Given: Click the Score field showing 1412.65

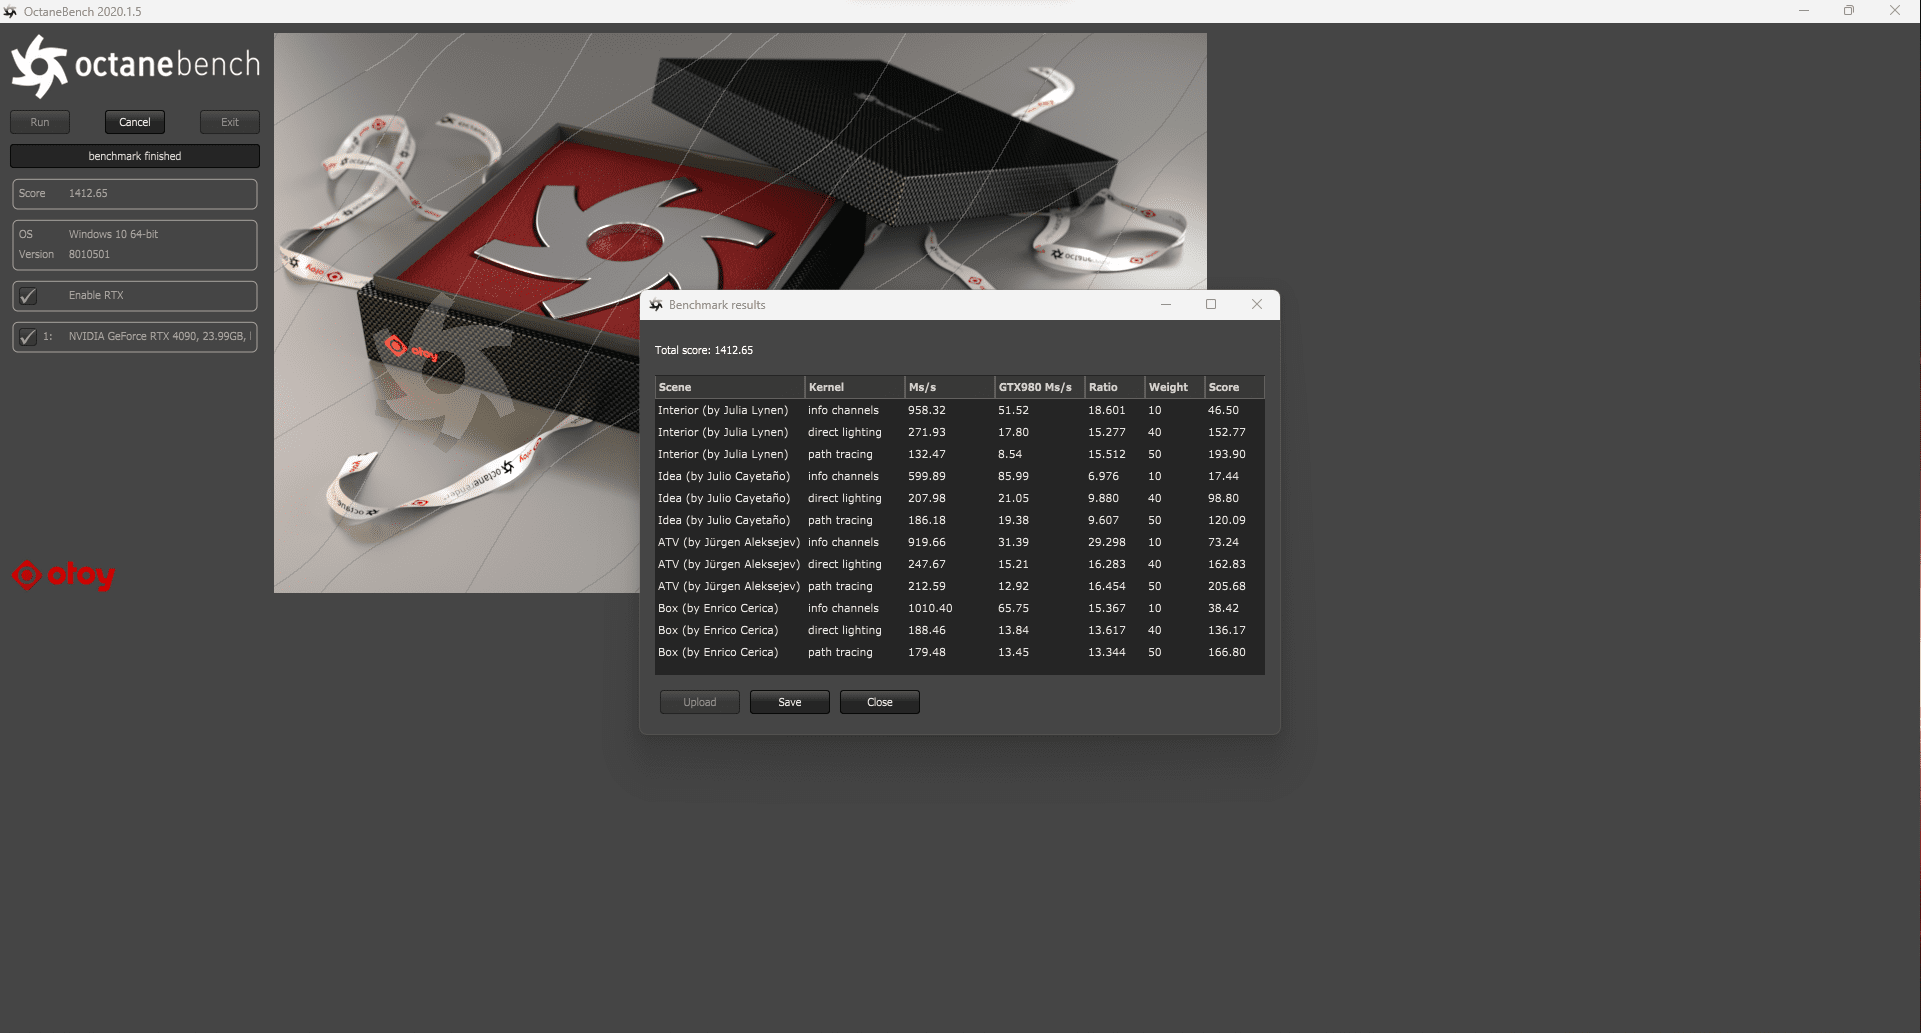Looking at the screenshot, I should [x=135, y=194].
